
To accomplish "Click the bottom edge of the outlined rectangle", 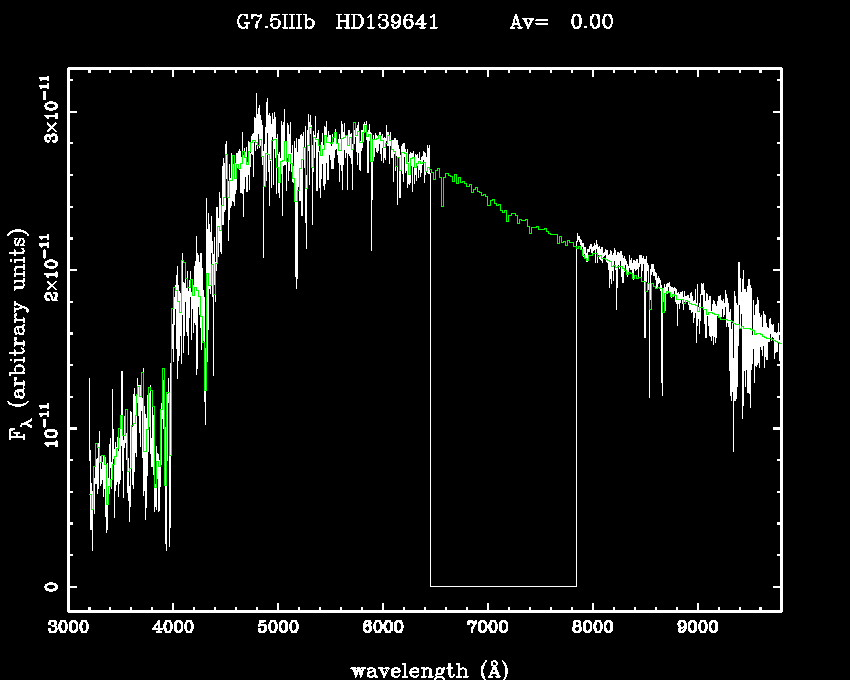I will click(x=503, y=586).
